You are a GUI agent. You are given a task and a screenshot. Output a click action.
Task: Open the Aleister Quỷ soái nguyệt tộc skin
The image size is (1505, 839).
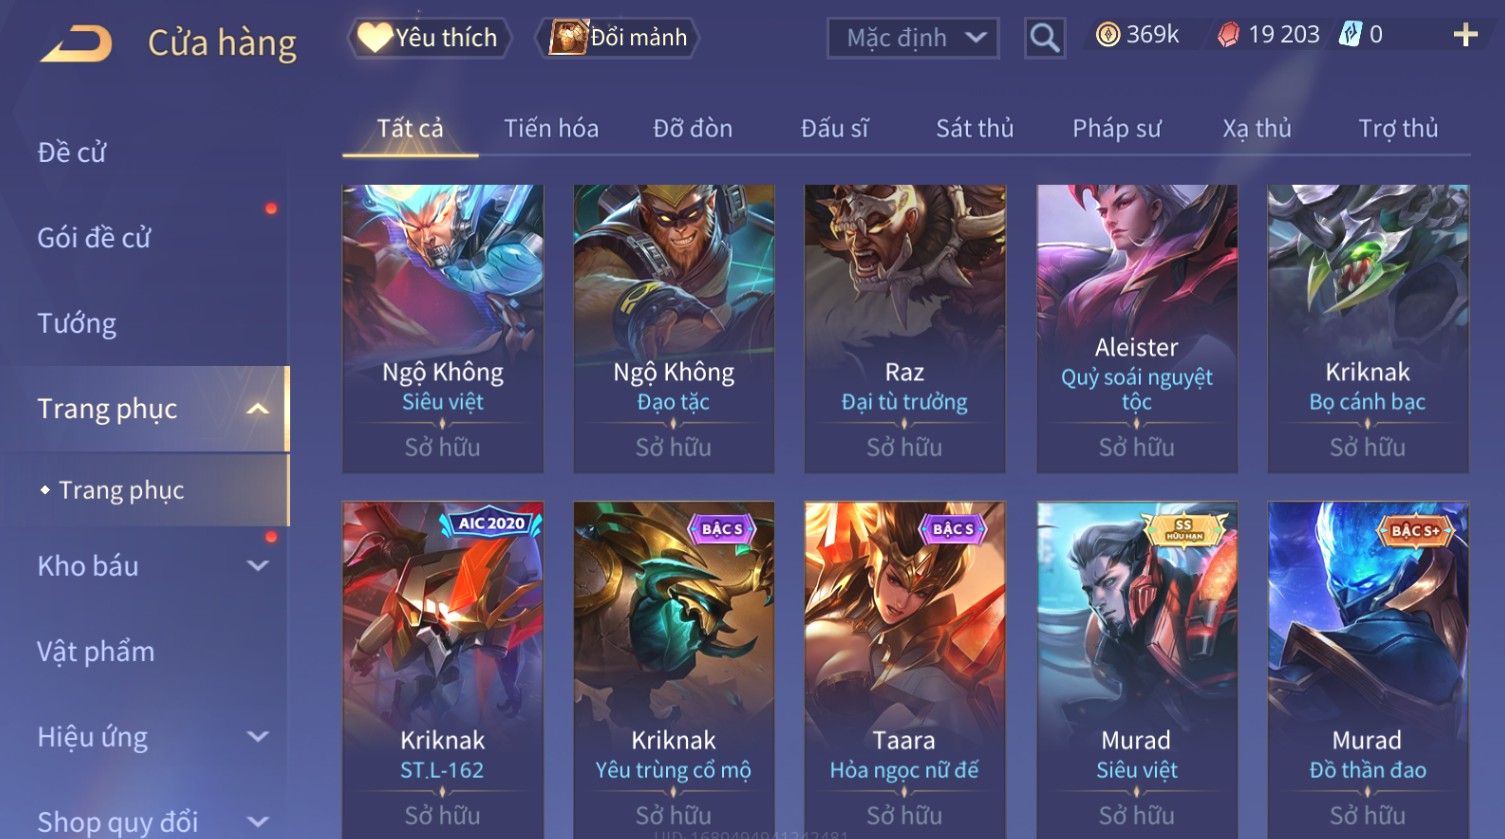pos(1137,328)
